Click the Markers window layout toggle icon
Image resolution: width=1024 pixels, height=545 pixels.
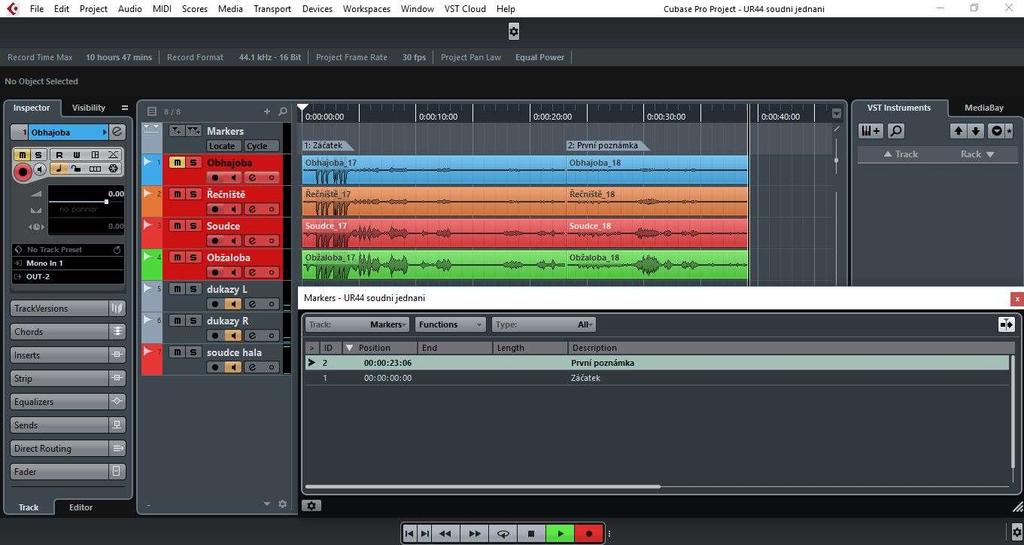1006,324
